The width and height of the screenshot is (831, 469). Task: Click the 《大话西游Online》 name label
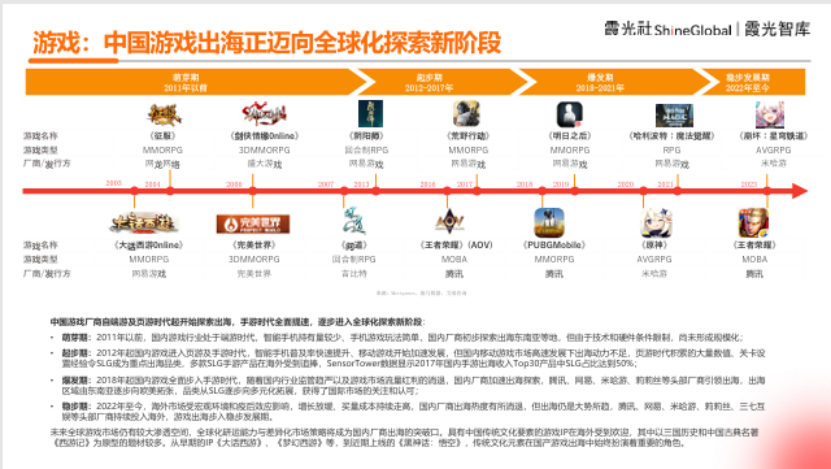[148, 245]
